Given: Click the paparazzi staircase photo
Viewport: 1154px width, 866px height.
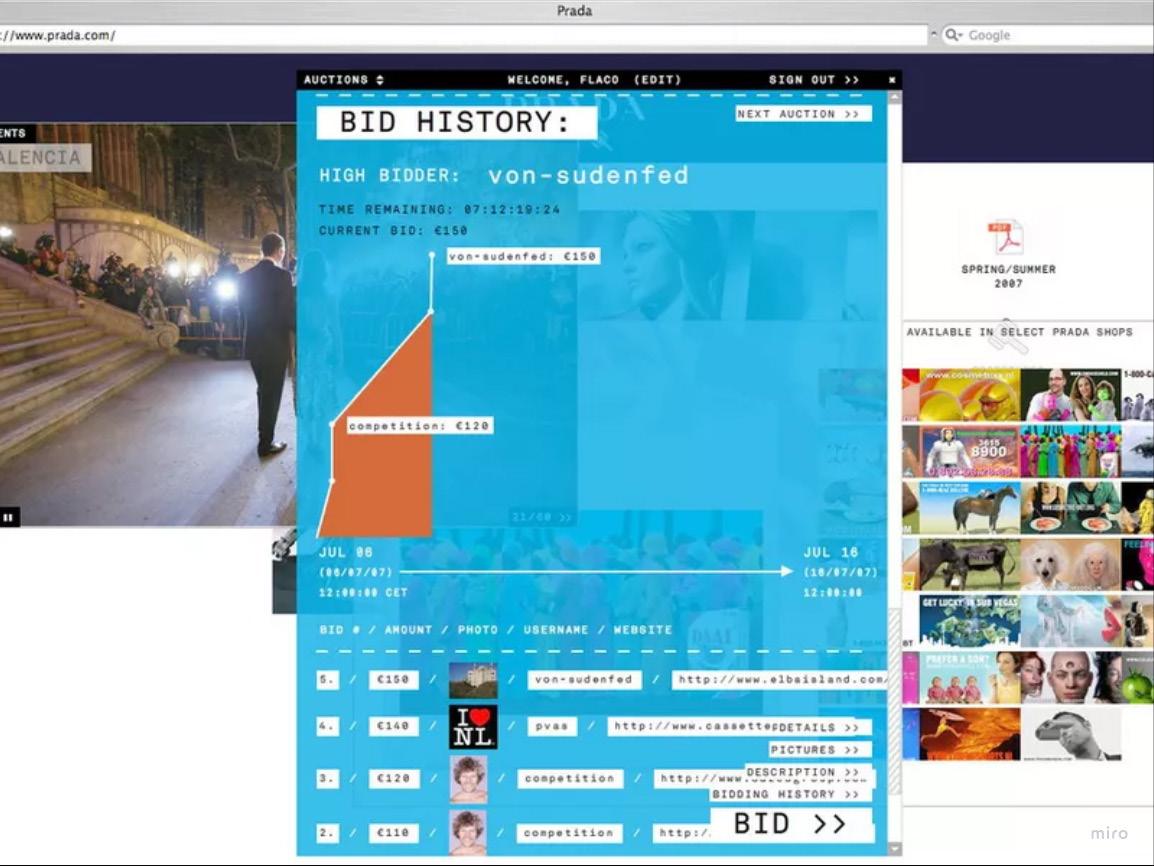Looking at the screenshot, I should (x=147, y=324).
